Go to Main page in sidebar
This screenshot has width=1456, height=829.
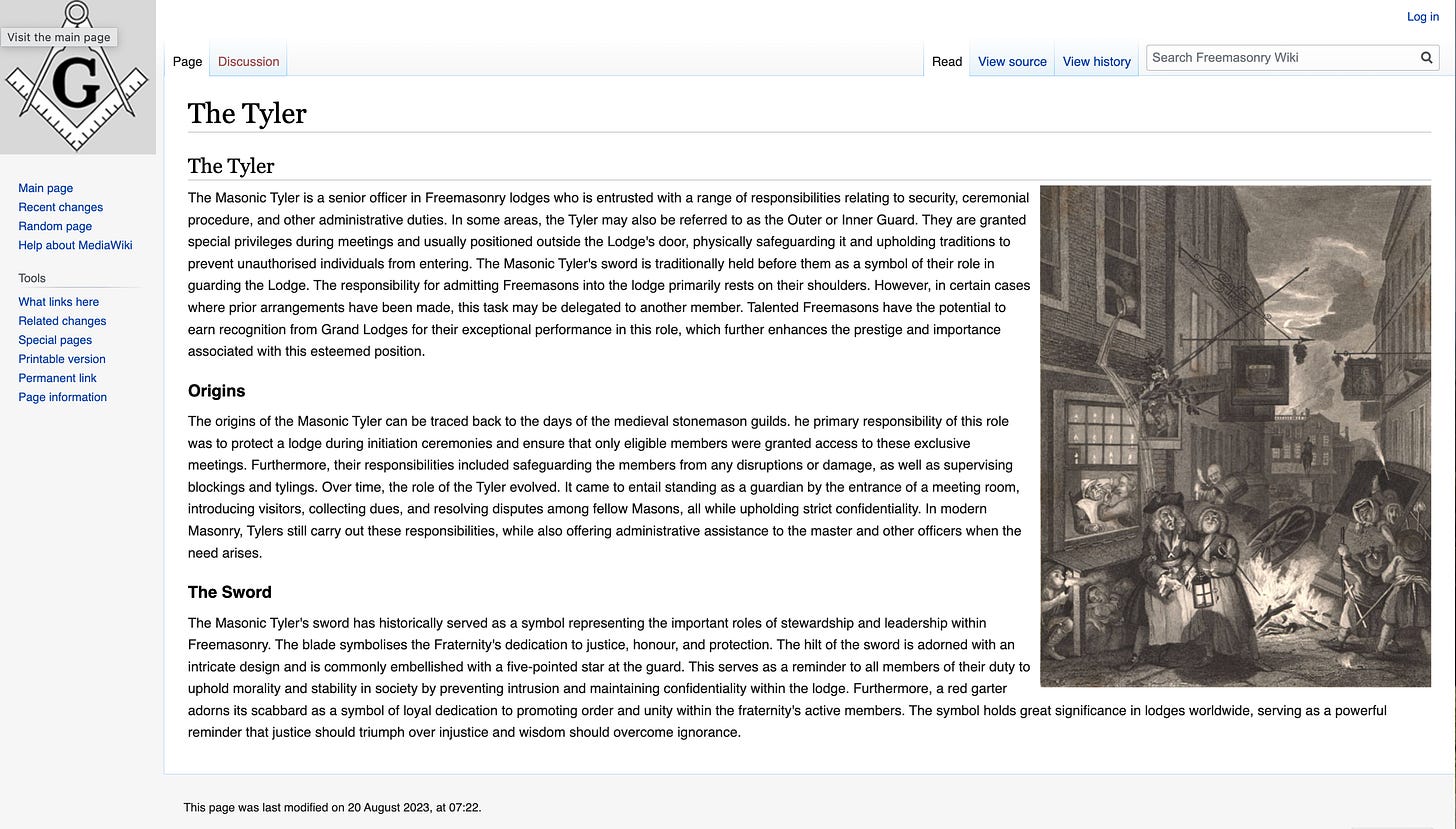[46, 188]
